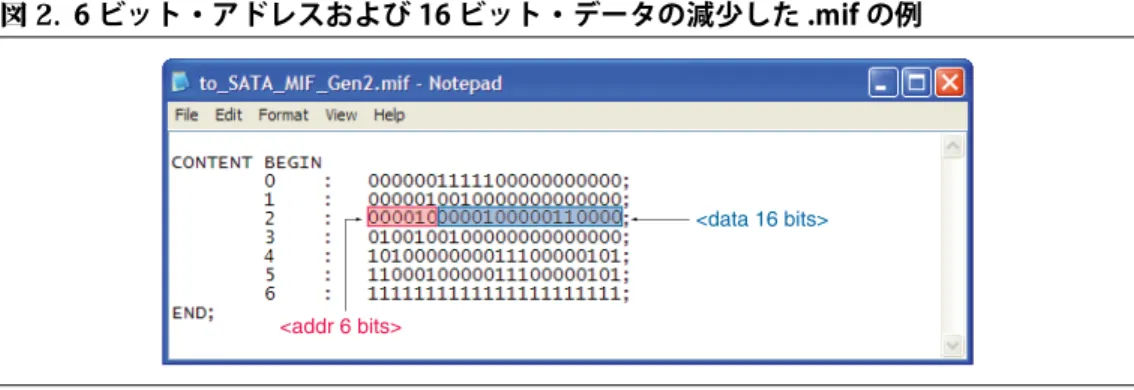Click the Notepad document icon in title bar
1134x390 pixels.
point(180,82)
